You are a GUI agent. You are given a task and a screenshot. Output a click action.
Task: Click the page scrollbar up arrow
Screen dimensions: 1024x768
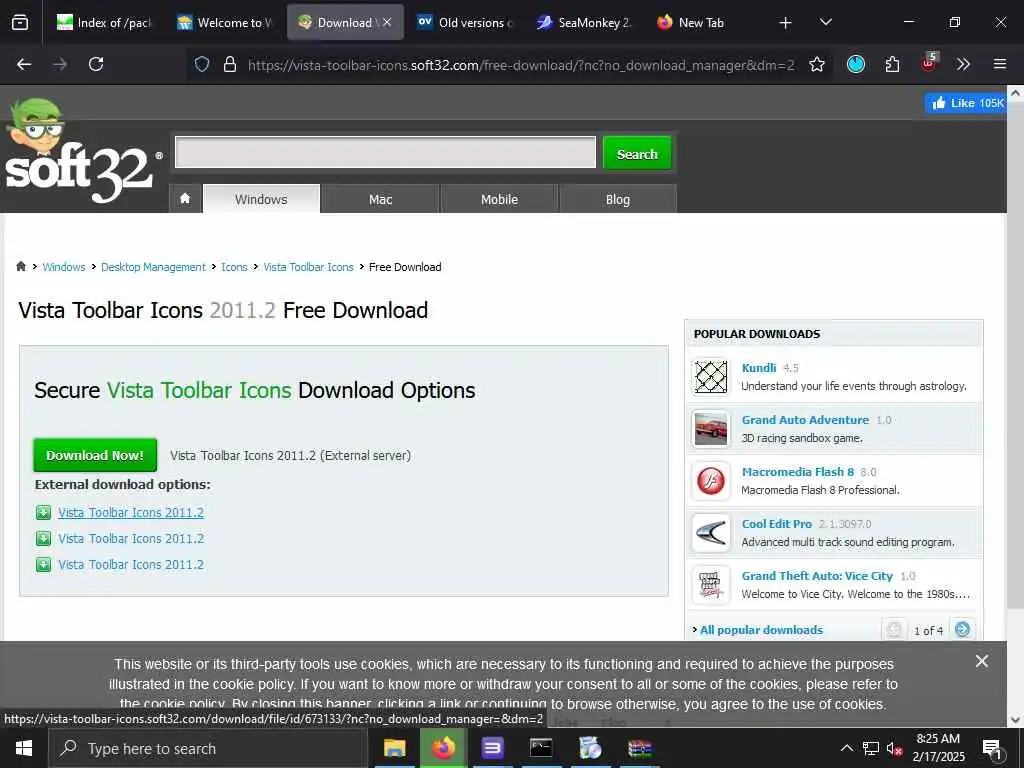[x=1015, y=93]
